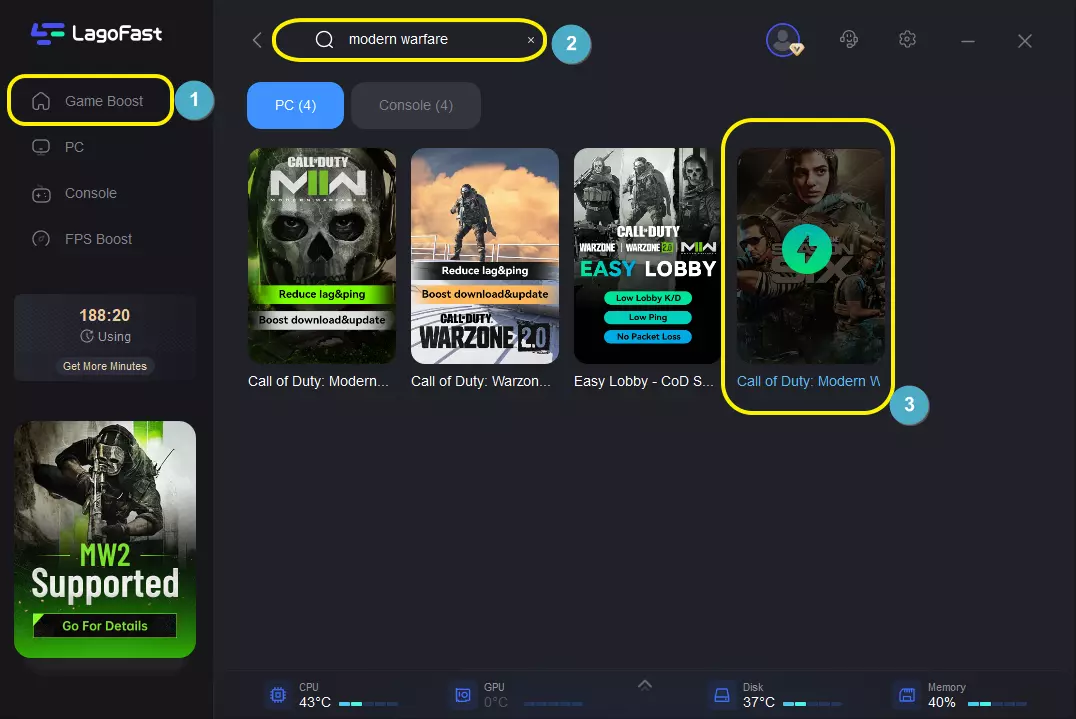Open the PC sidebar section

pos(74,147)
